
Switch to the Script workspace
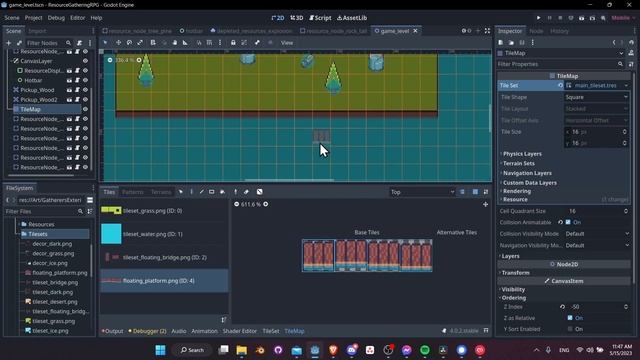(x=320, y=18)
